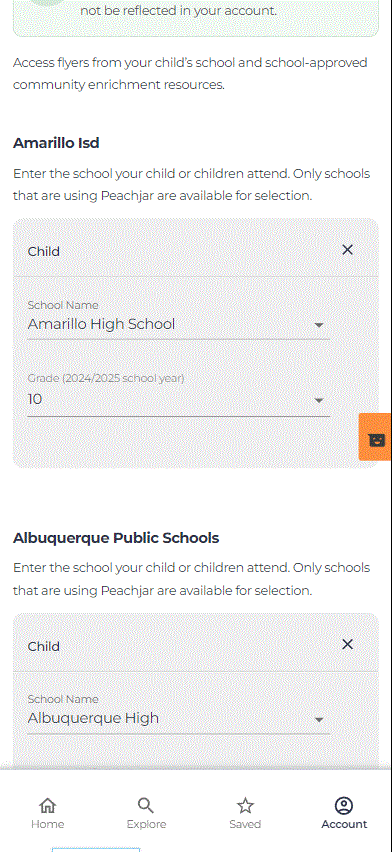The image size is (392, 852).
Task: Switch to the Explore tab label
Action: coord(146,824)
